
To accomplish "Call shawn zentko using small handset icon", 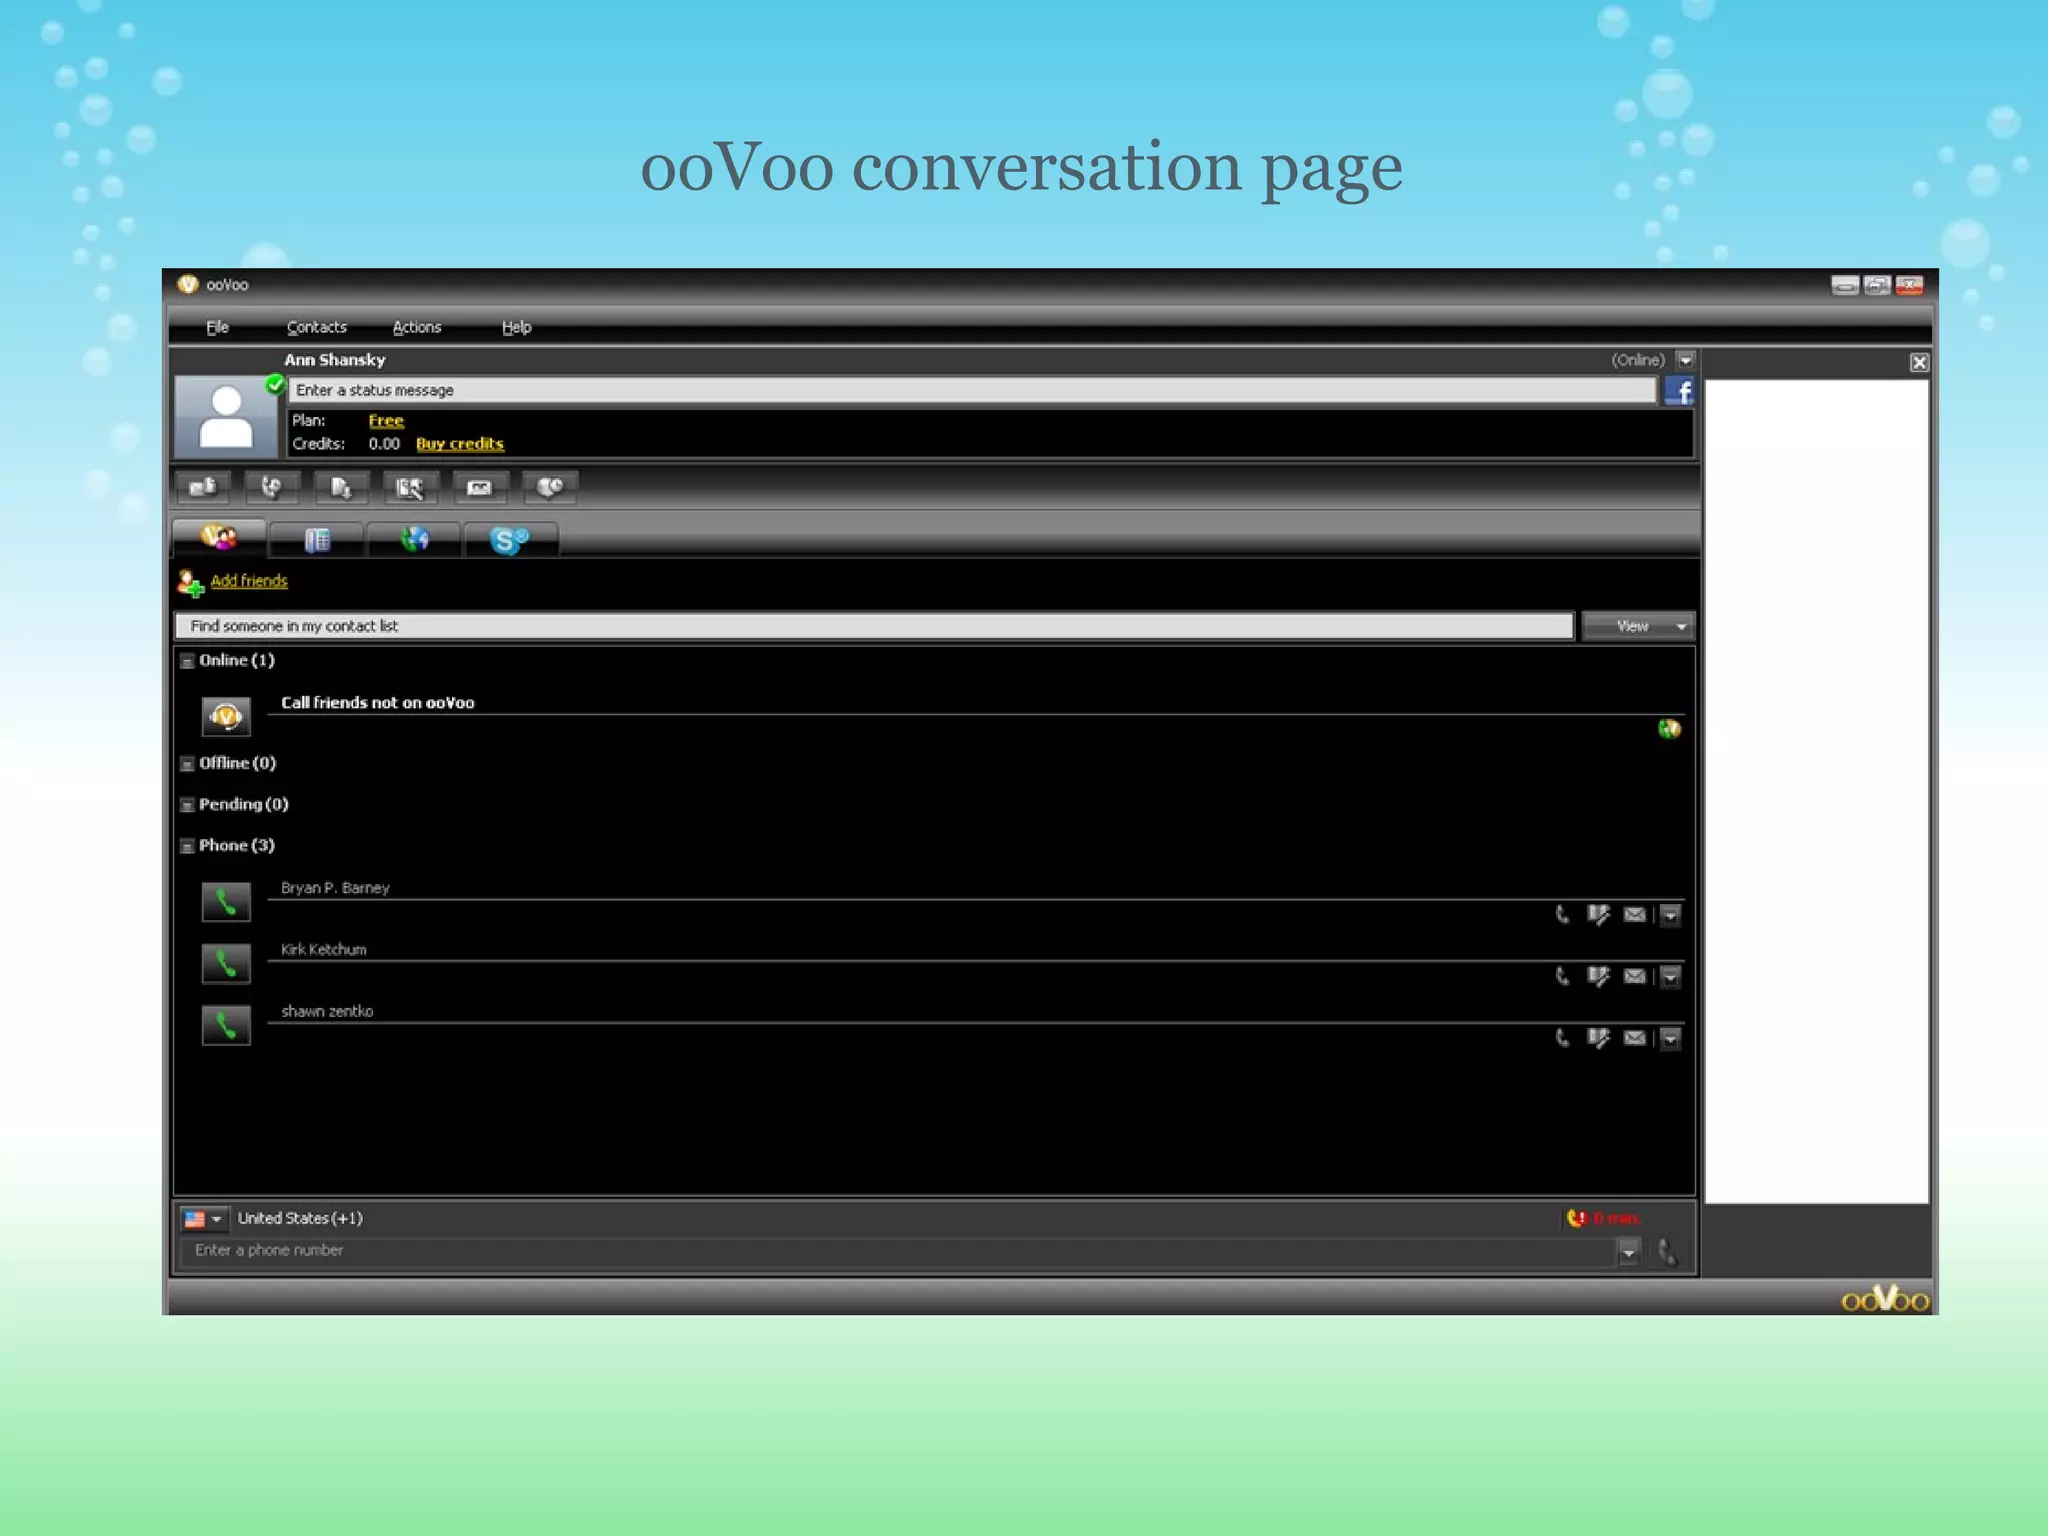I will 1562,1038.
